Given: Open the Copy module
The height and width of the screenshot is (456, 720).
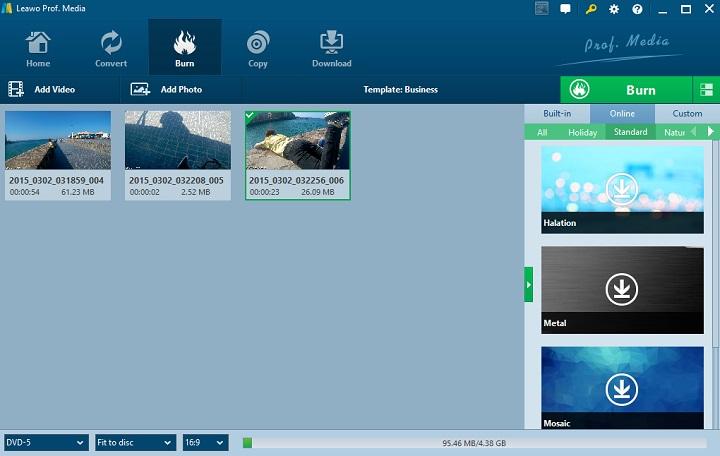Looking at the screenshot, I should (258, 49).
